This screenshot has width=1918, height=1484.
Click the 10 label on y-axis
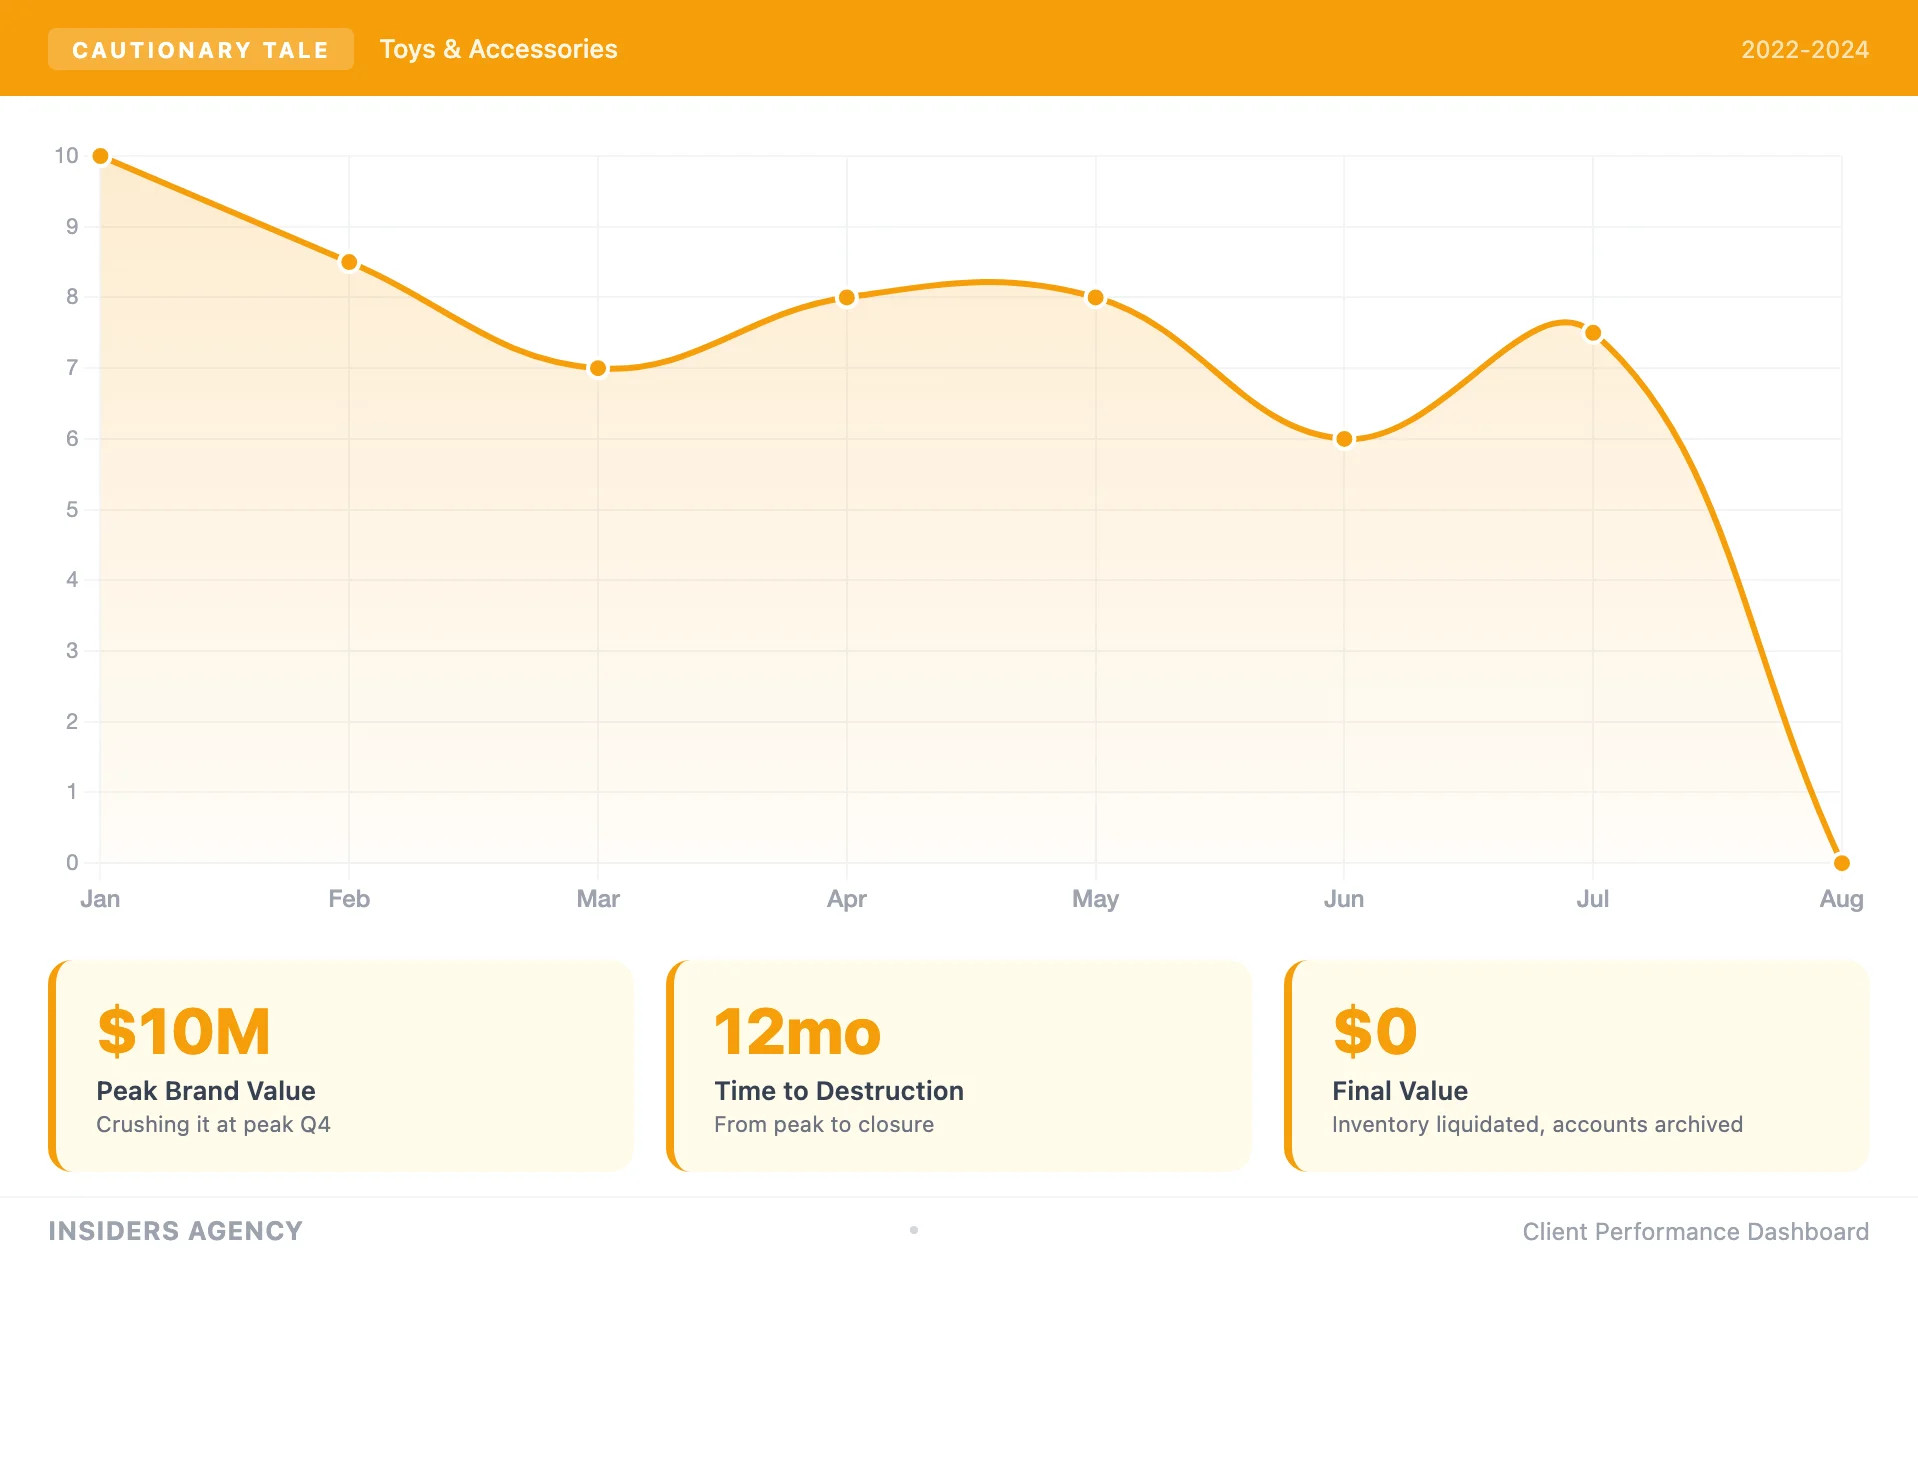point(66,156)
